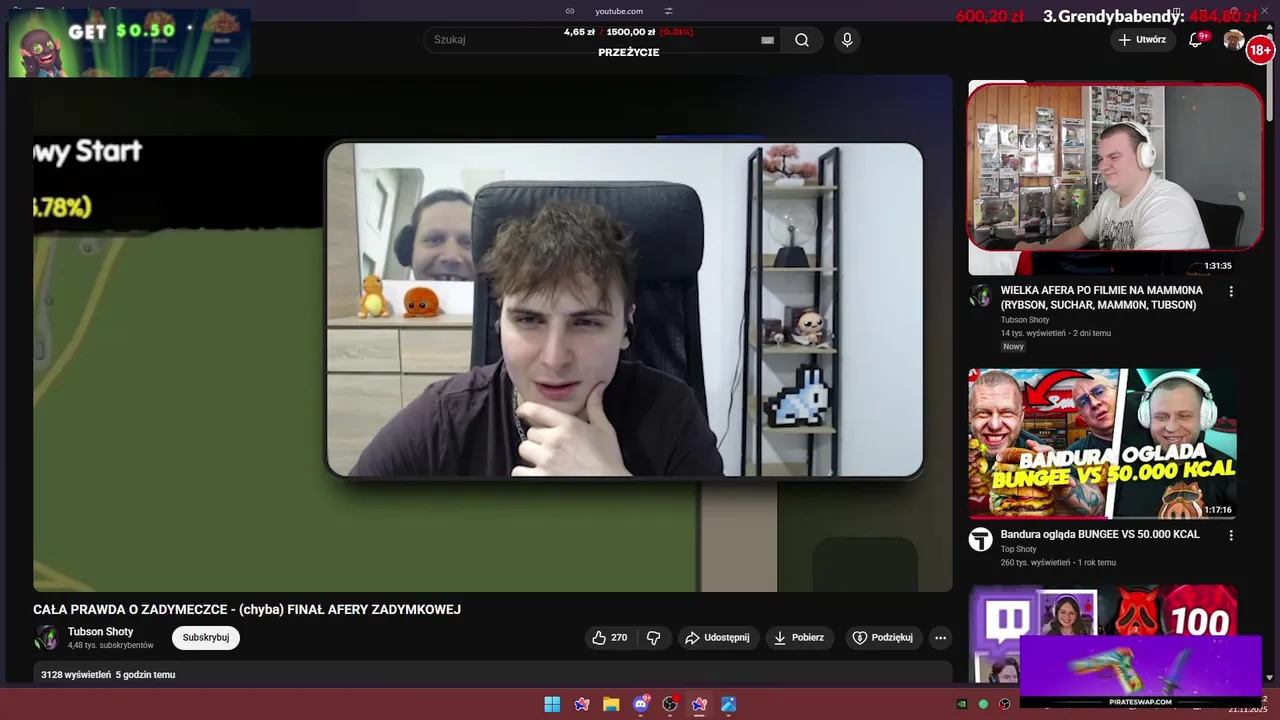Like the video with thumbs up
The height and width of the screenshot is (720, 1280).
[x=599, y=638]
